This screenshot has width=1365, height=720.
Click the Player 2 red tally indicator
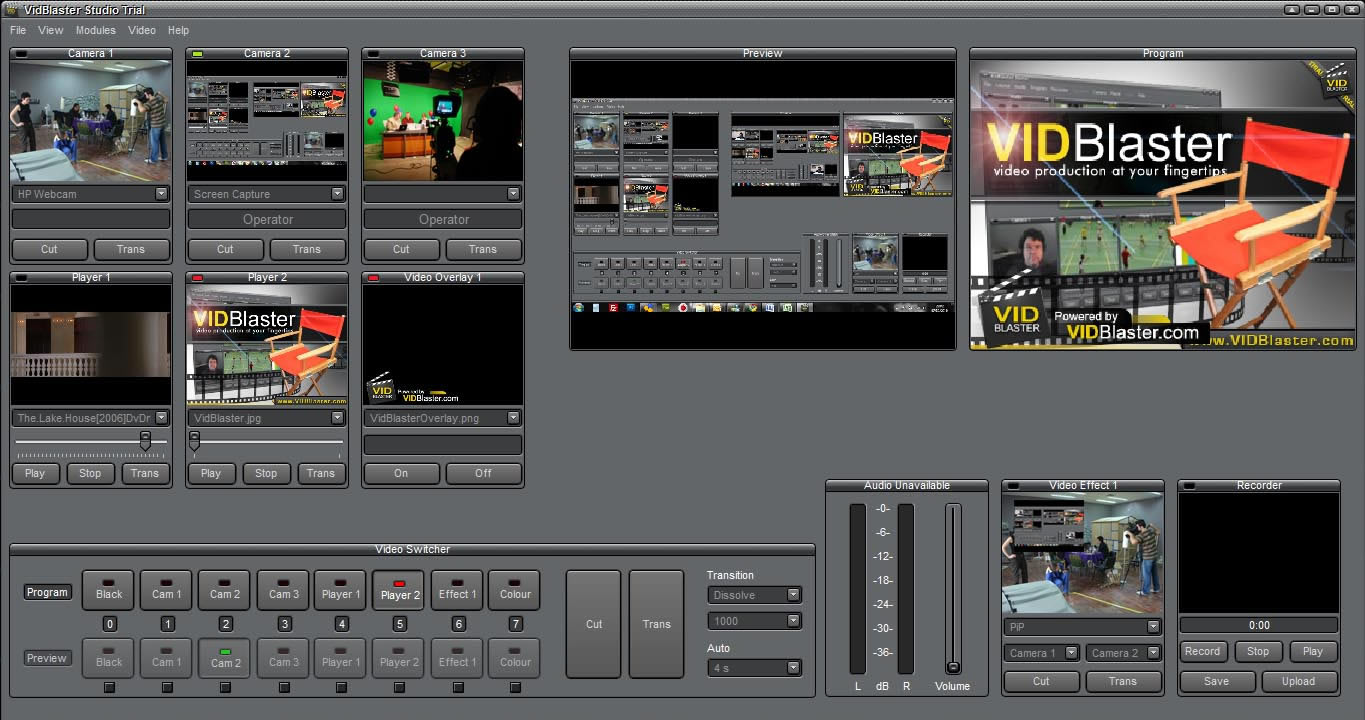(198, 278)
